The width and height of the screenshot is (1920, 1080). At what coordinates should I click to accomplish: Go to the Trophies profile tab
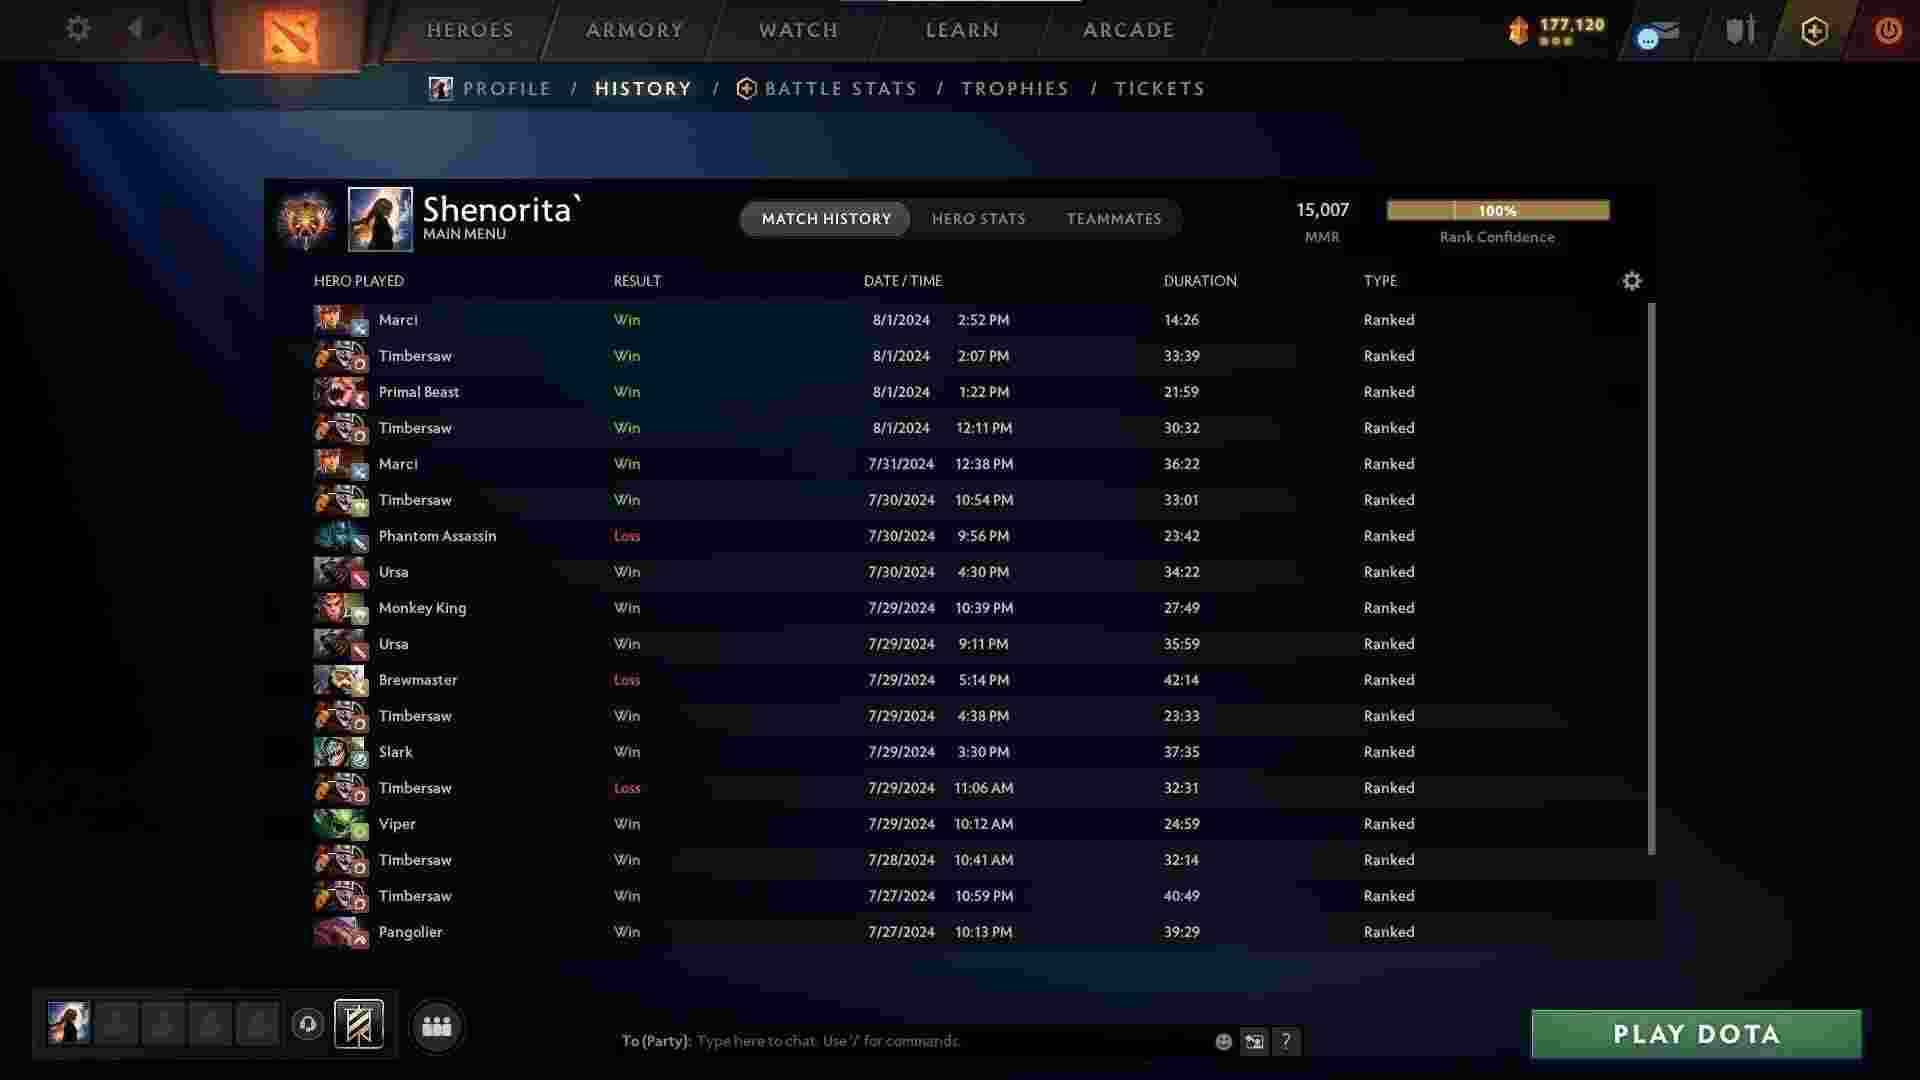click(1015, 89)
